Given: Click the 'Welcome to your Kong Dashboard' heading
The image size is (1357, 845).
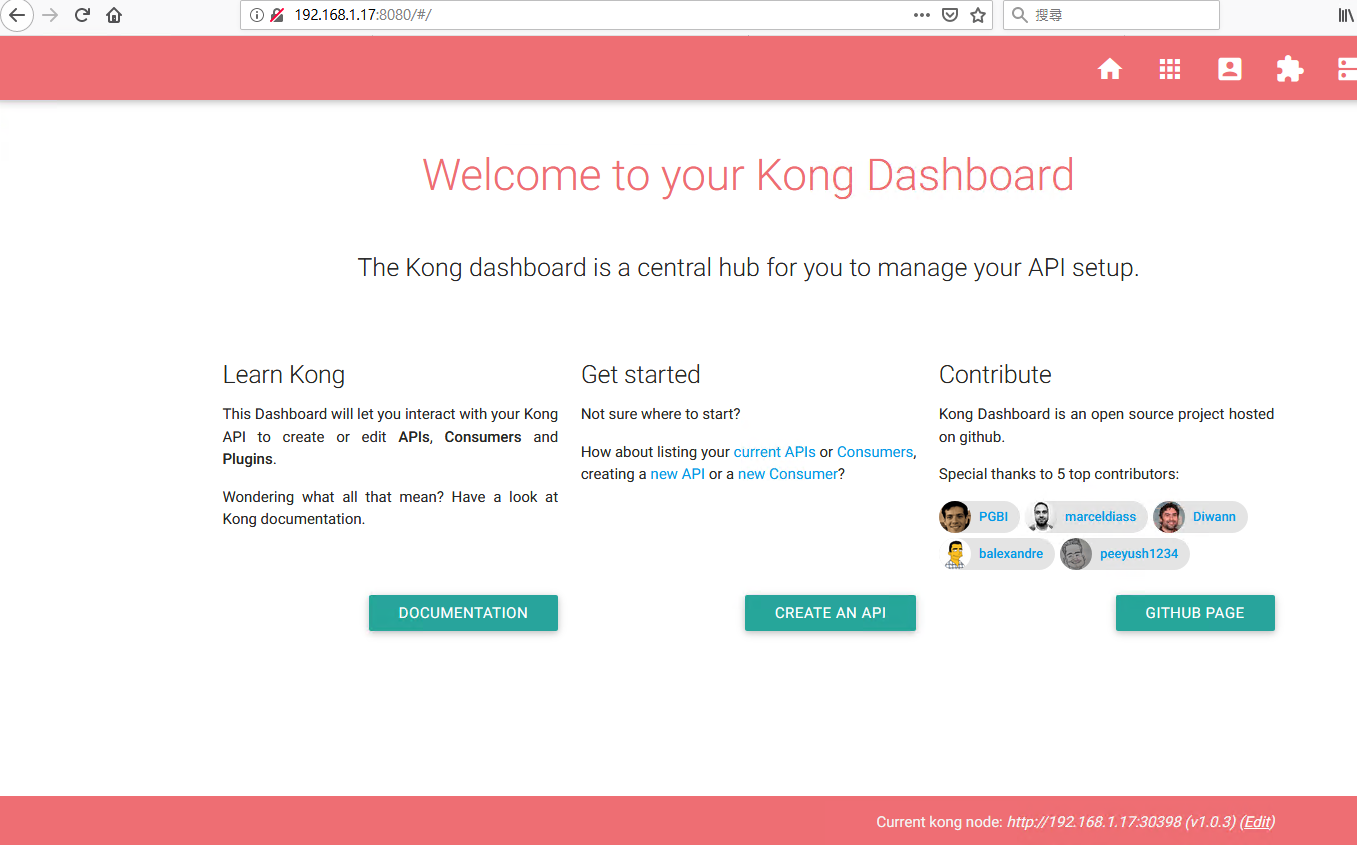Looking at the screenshot, I should (748, 175).
